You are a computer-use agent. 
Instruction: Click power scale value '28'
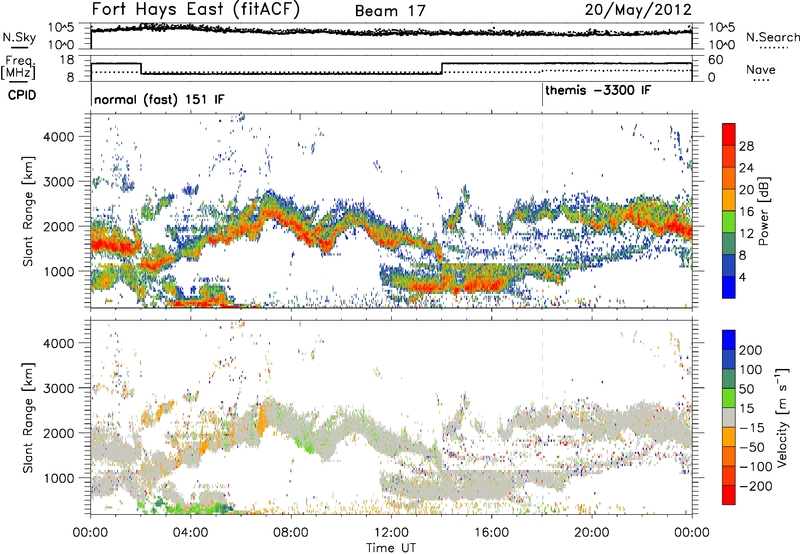point(746,146)
